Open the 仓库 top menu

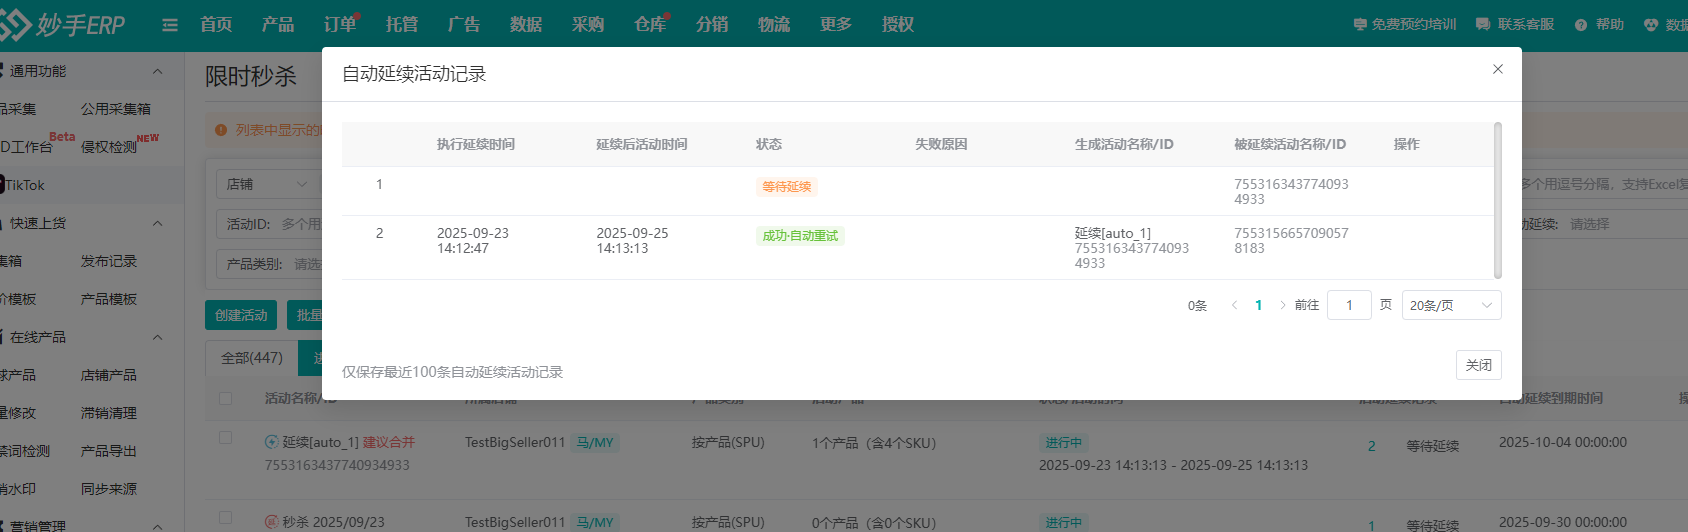click(x=650, y=25)
